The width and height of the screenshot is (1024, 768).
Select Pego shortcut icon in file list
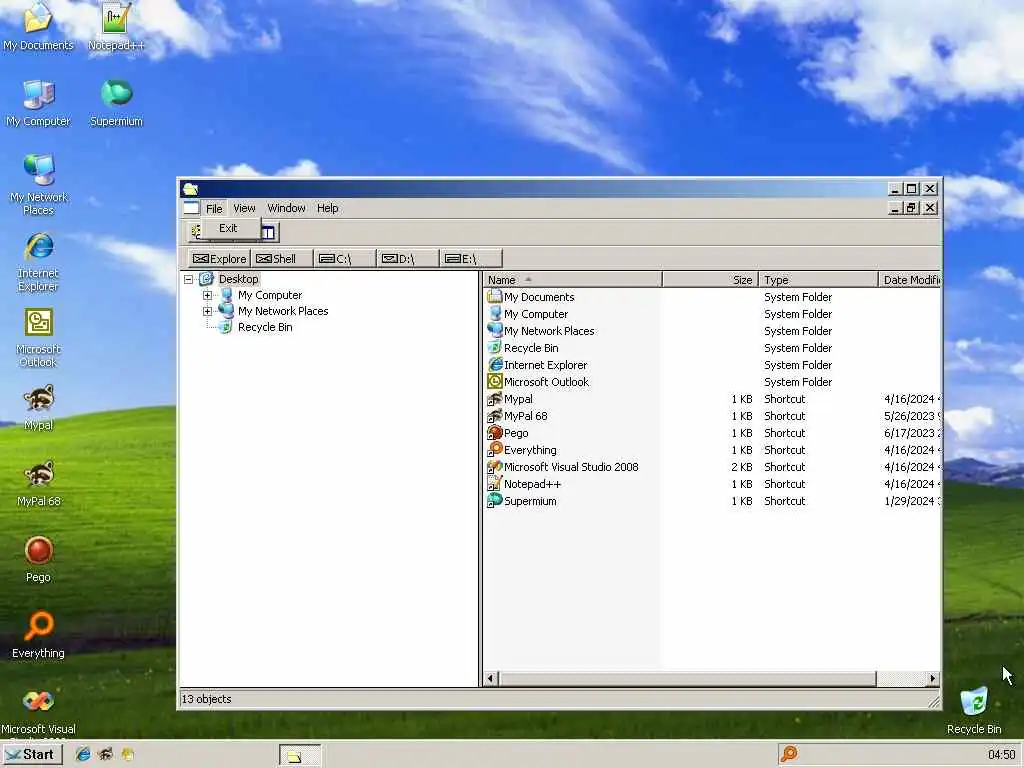coord(494,432)
